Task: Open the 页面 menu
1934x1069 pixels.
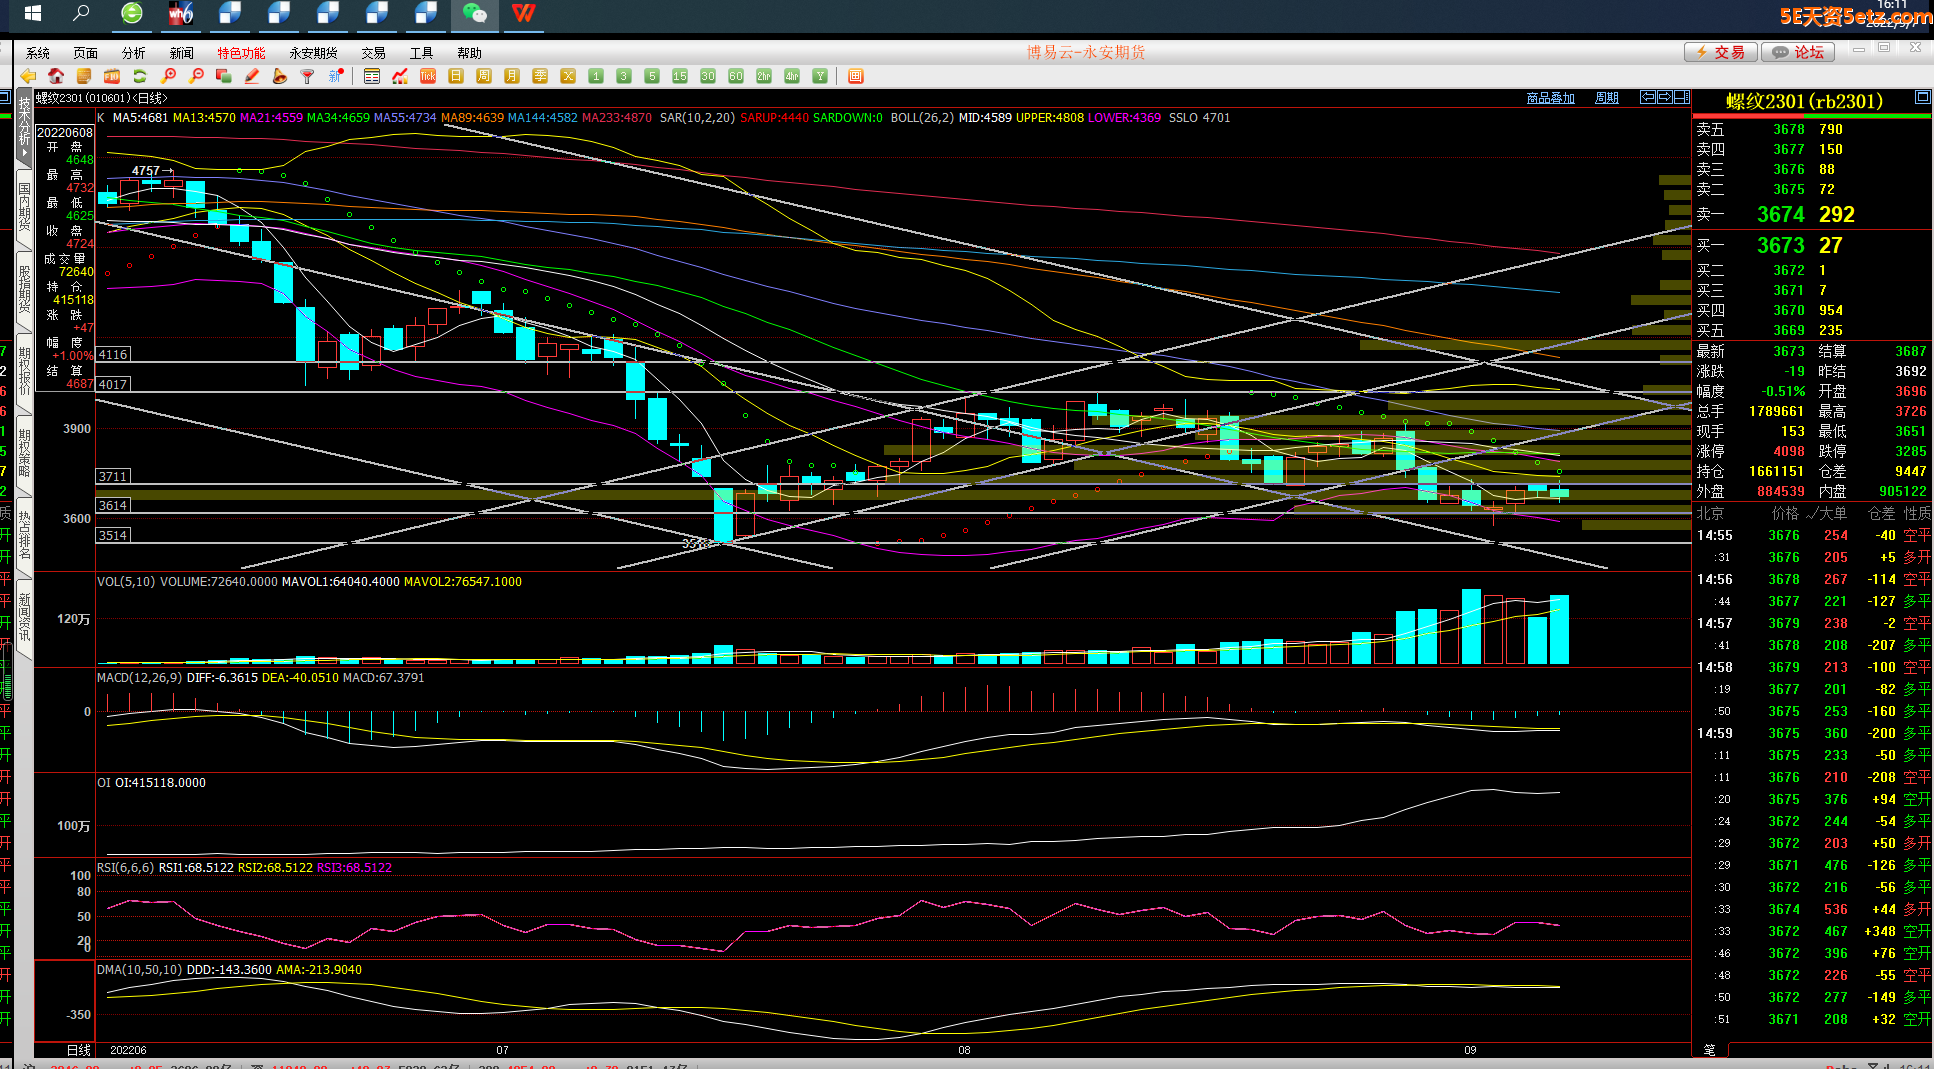Action: click(x=86, y=53)
